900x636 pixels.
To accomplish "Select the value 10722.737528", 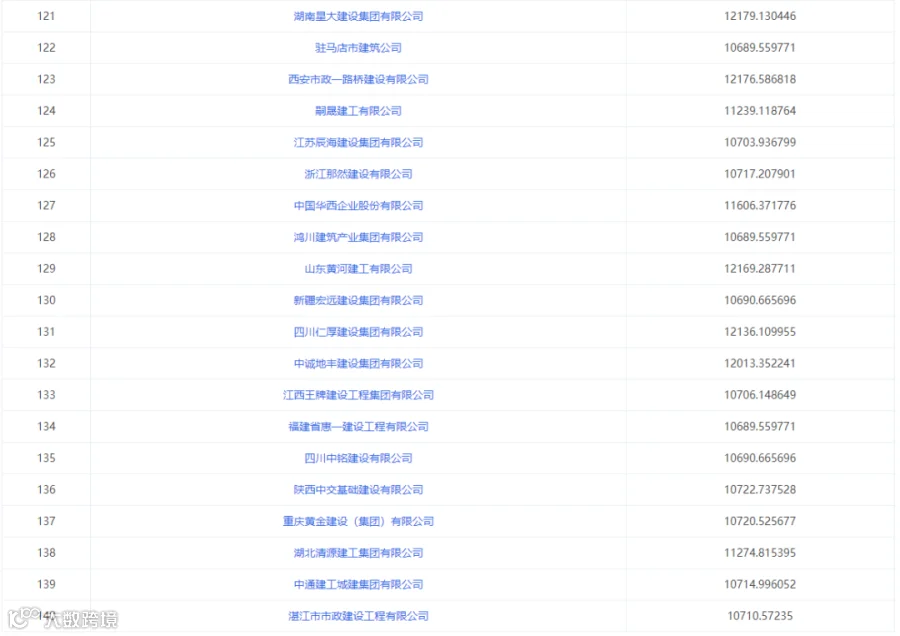I will tap(760, 490).
